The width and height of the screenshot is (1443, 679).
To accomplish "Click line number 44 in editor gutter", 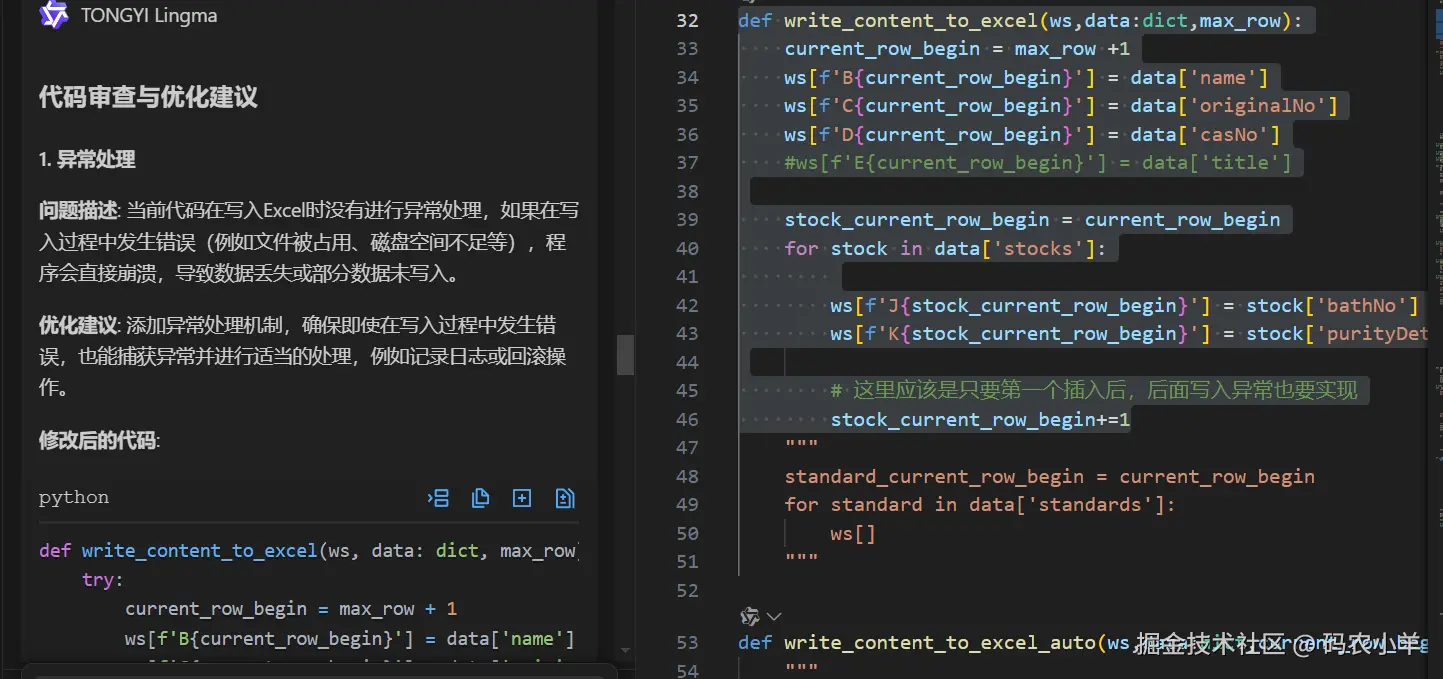I will tap(687, 362).
